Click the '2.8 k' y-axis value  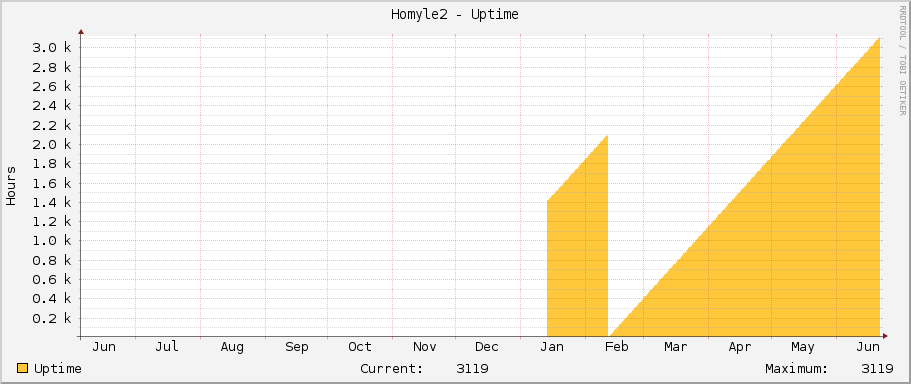51,67
